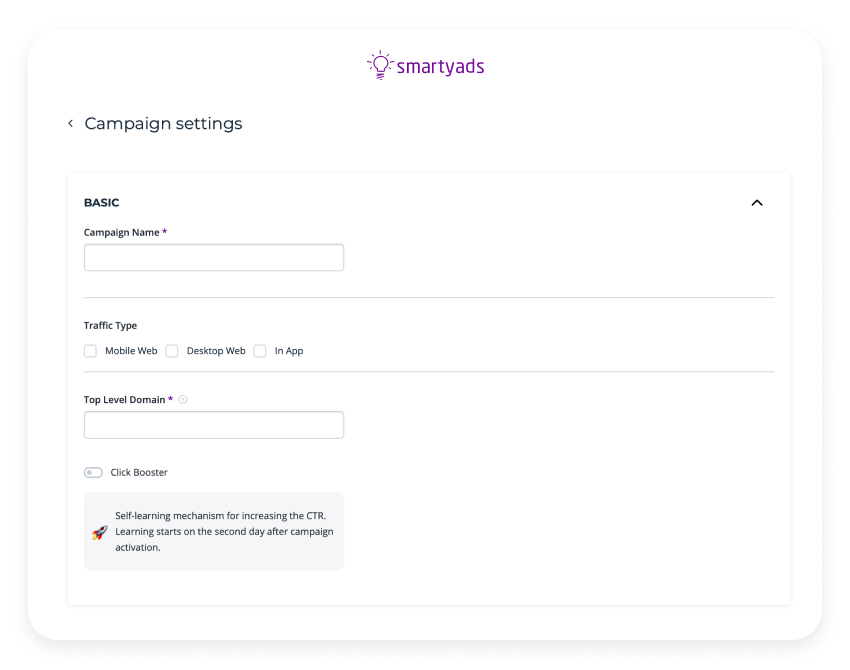Click the Traffic Type heading
This screenshot has height=670, width=850.
111,325
